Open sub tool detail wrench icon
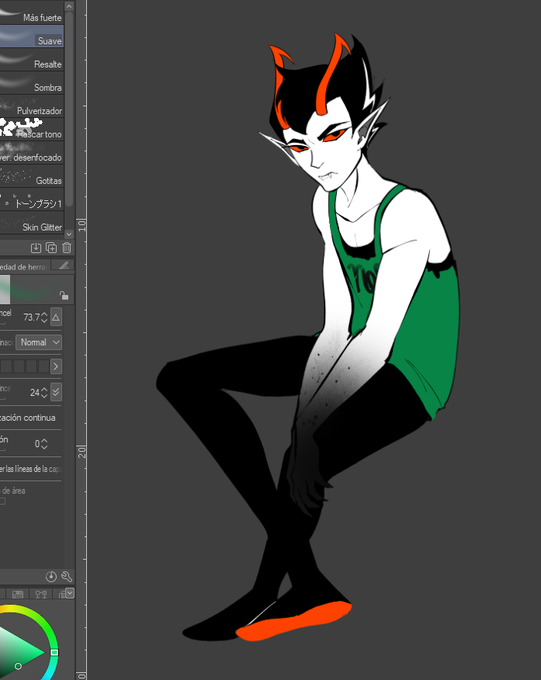This screenshot has width=541, height=680. coord(66,576)
